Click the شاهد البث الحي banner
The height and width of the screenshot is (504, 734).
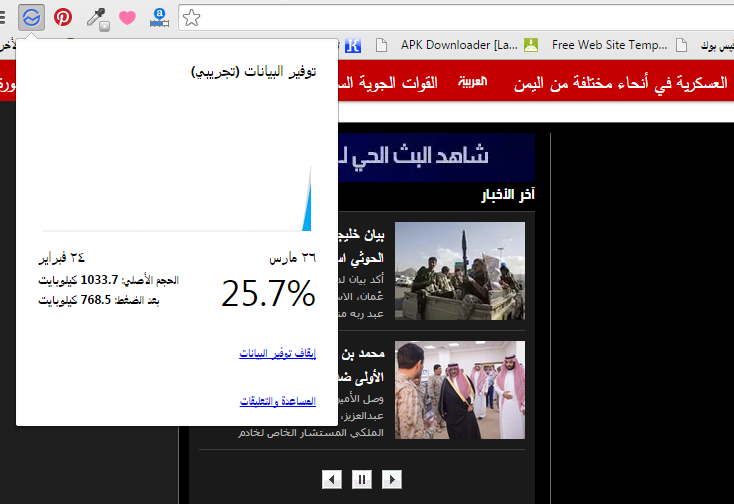[437, 157]
